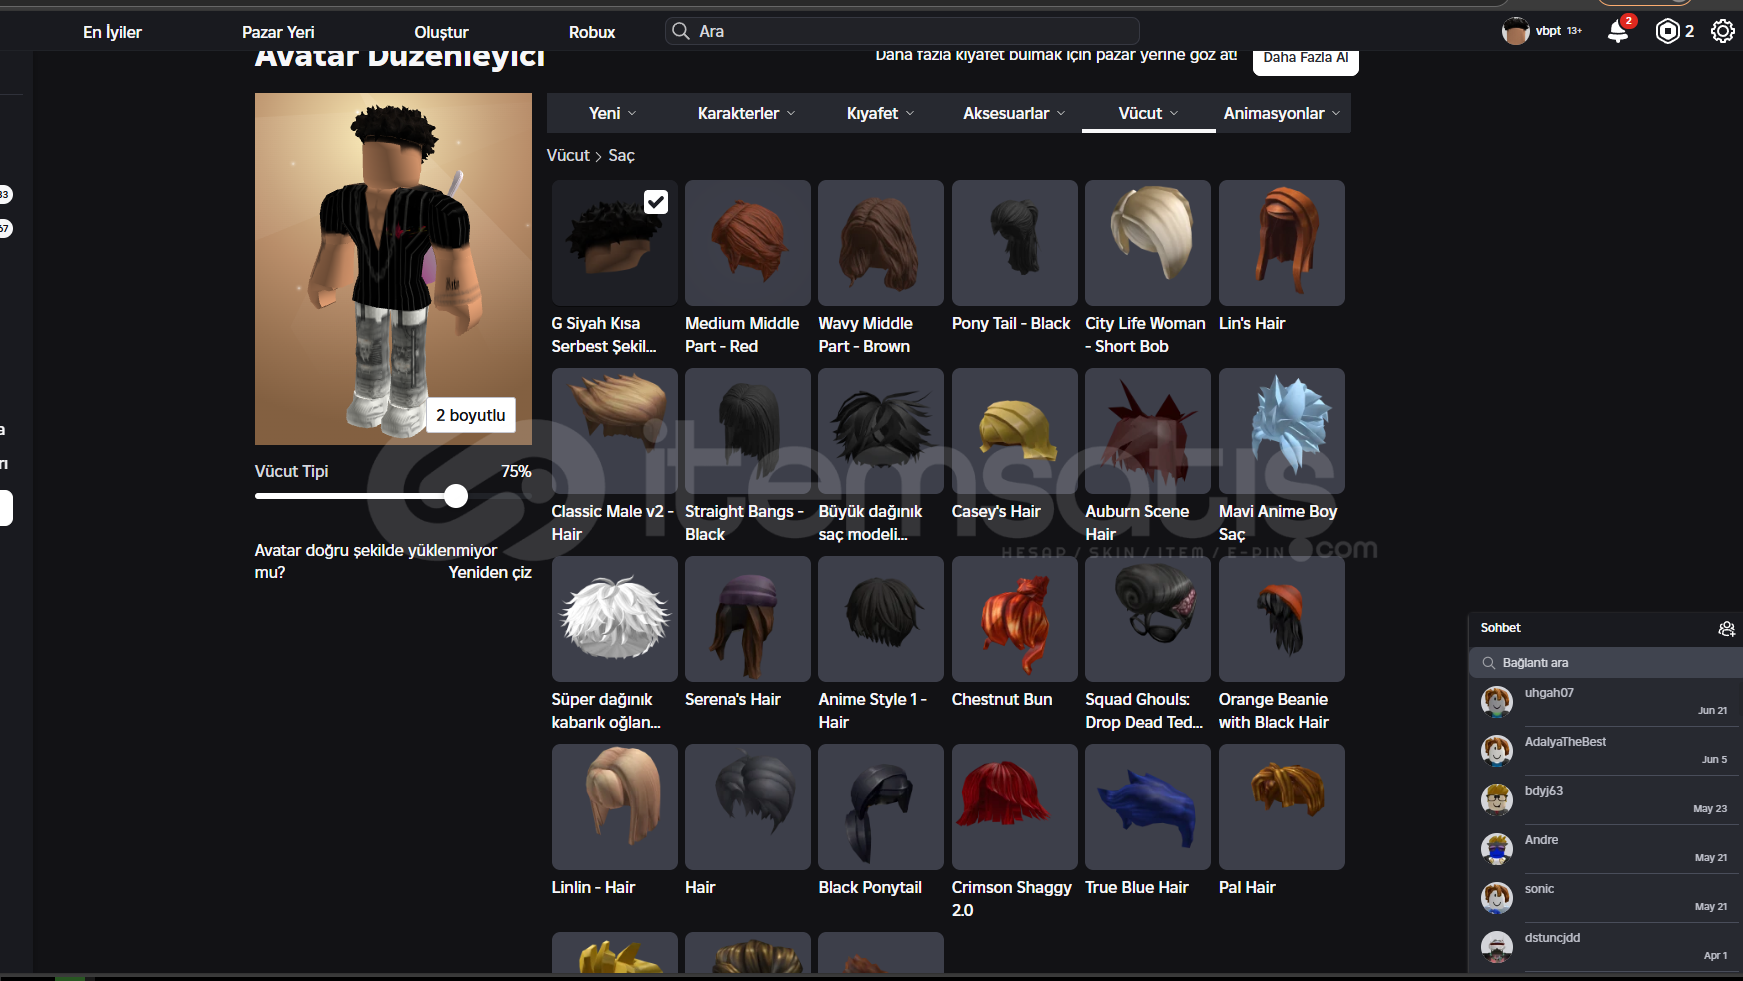Open chat with AdalyaTheBest avatar
This screenshot has width=1743, height=981.
click(1497, 750)
